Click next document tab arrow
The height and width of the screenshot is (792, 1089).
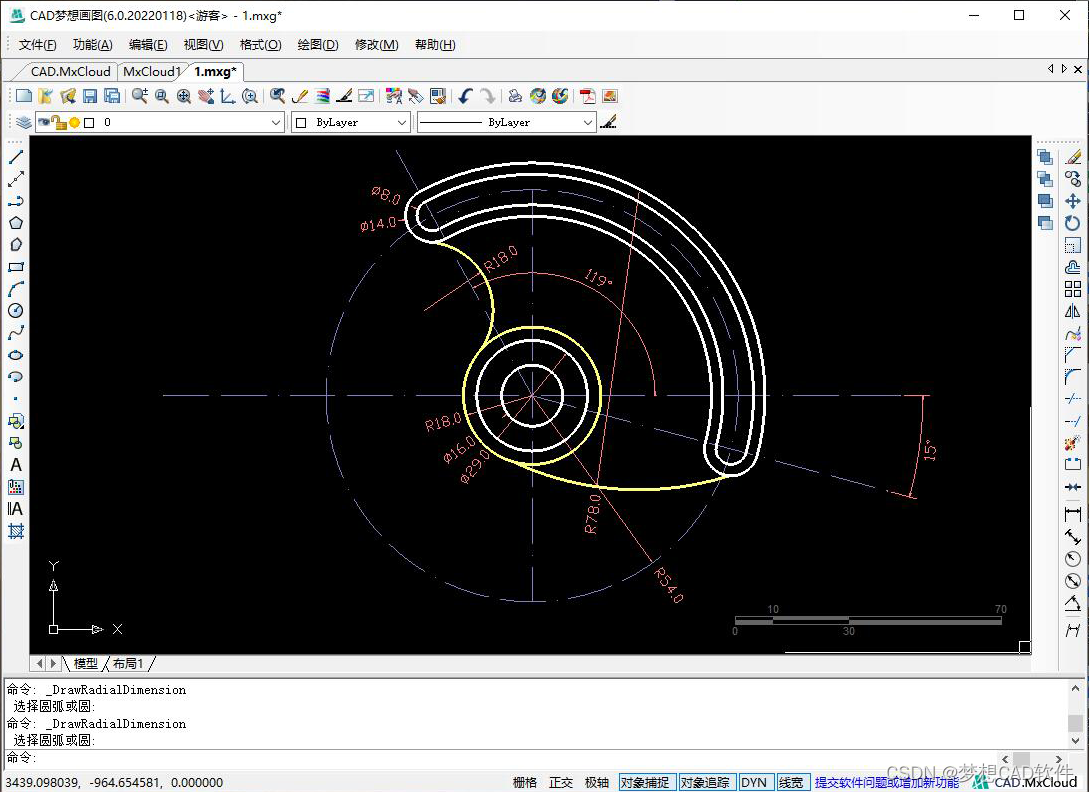1064,69
